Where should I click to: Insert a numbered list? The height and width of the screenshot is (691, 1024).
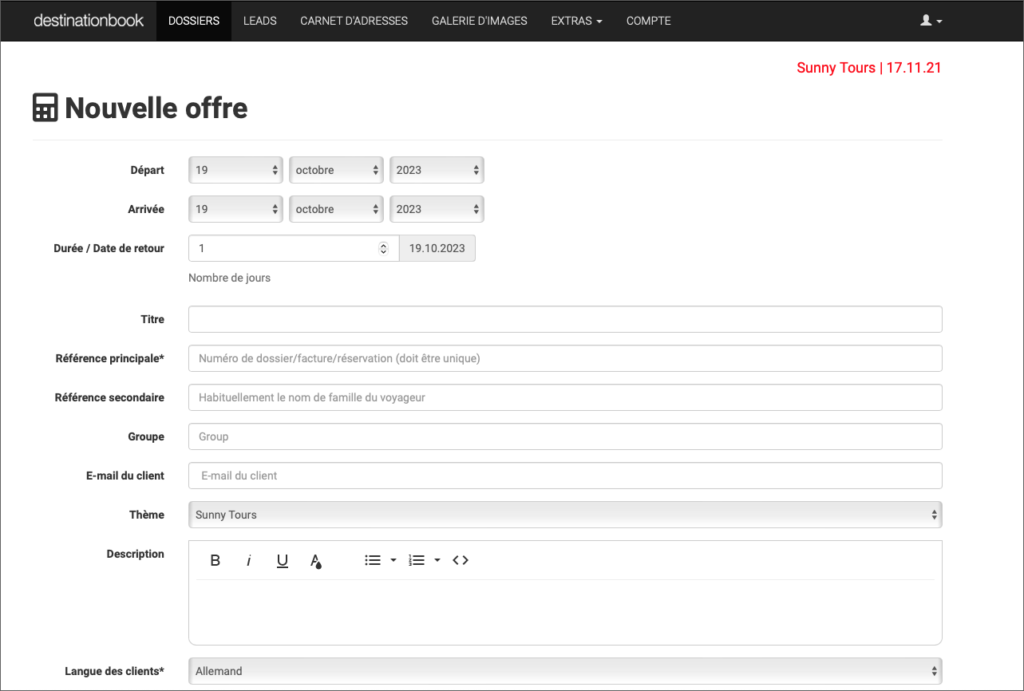point(417,561)
